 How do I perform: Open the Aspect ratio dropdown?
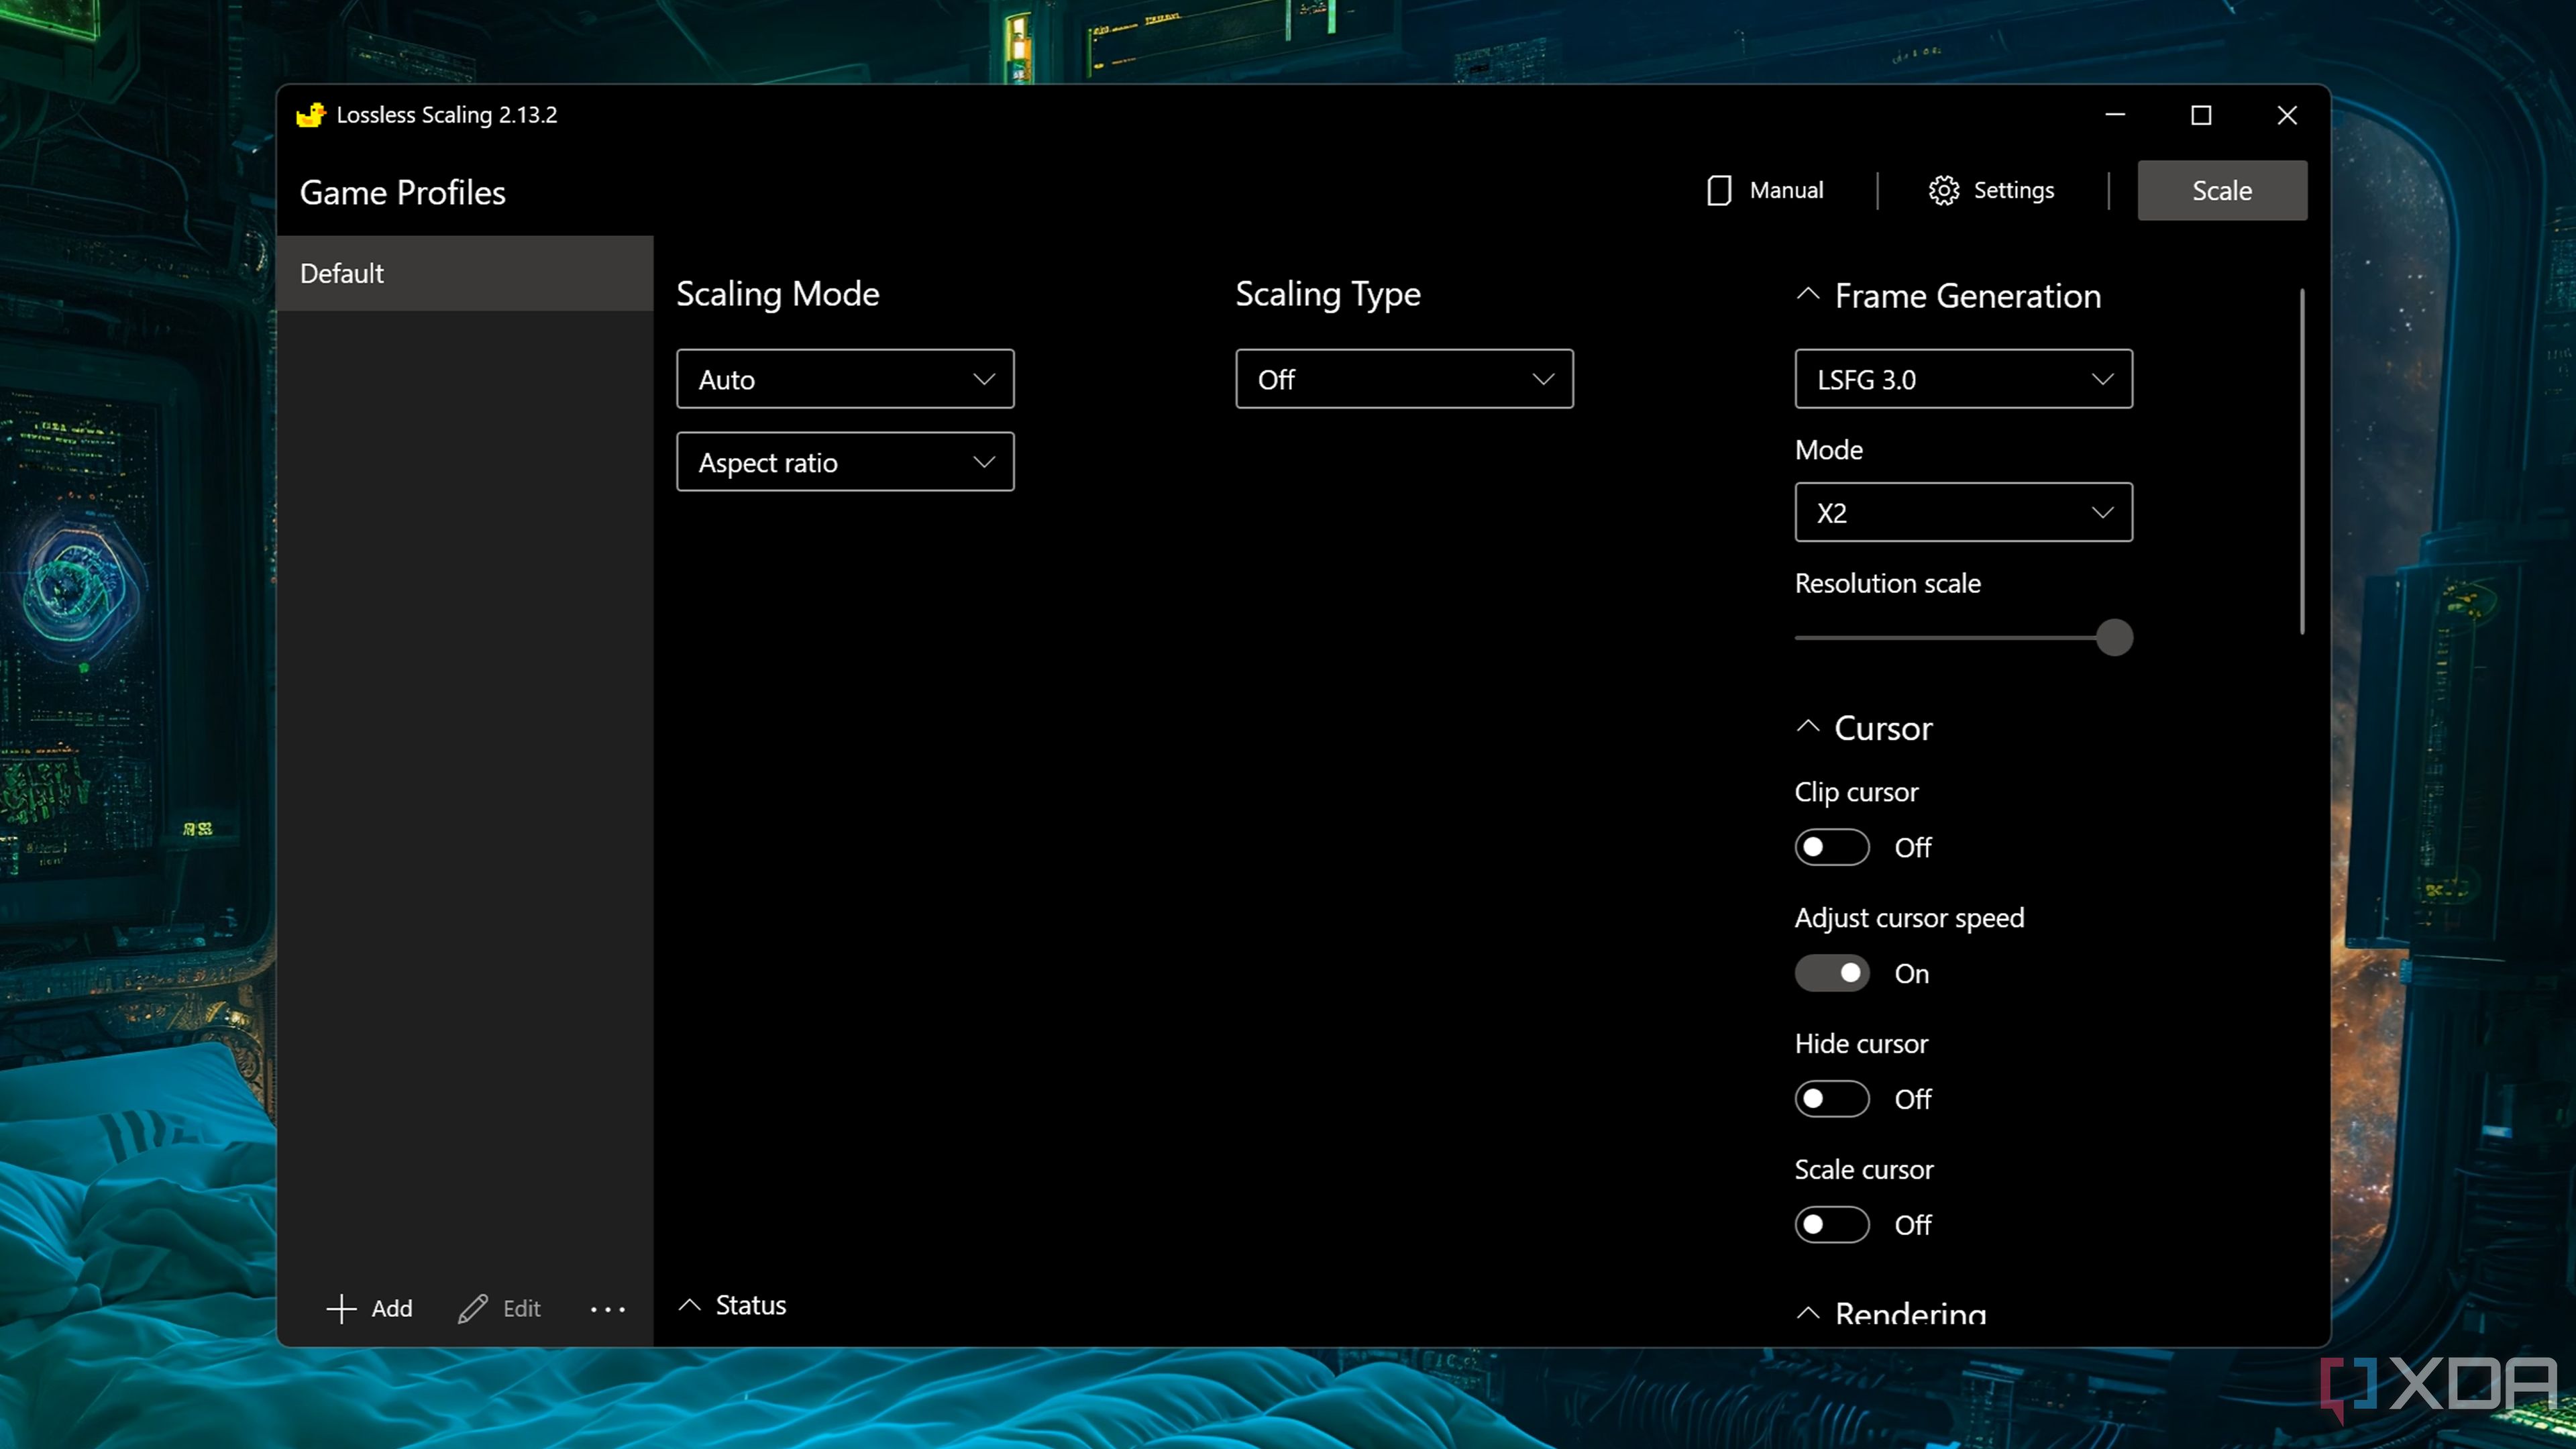tap(845, 462)
